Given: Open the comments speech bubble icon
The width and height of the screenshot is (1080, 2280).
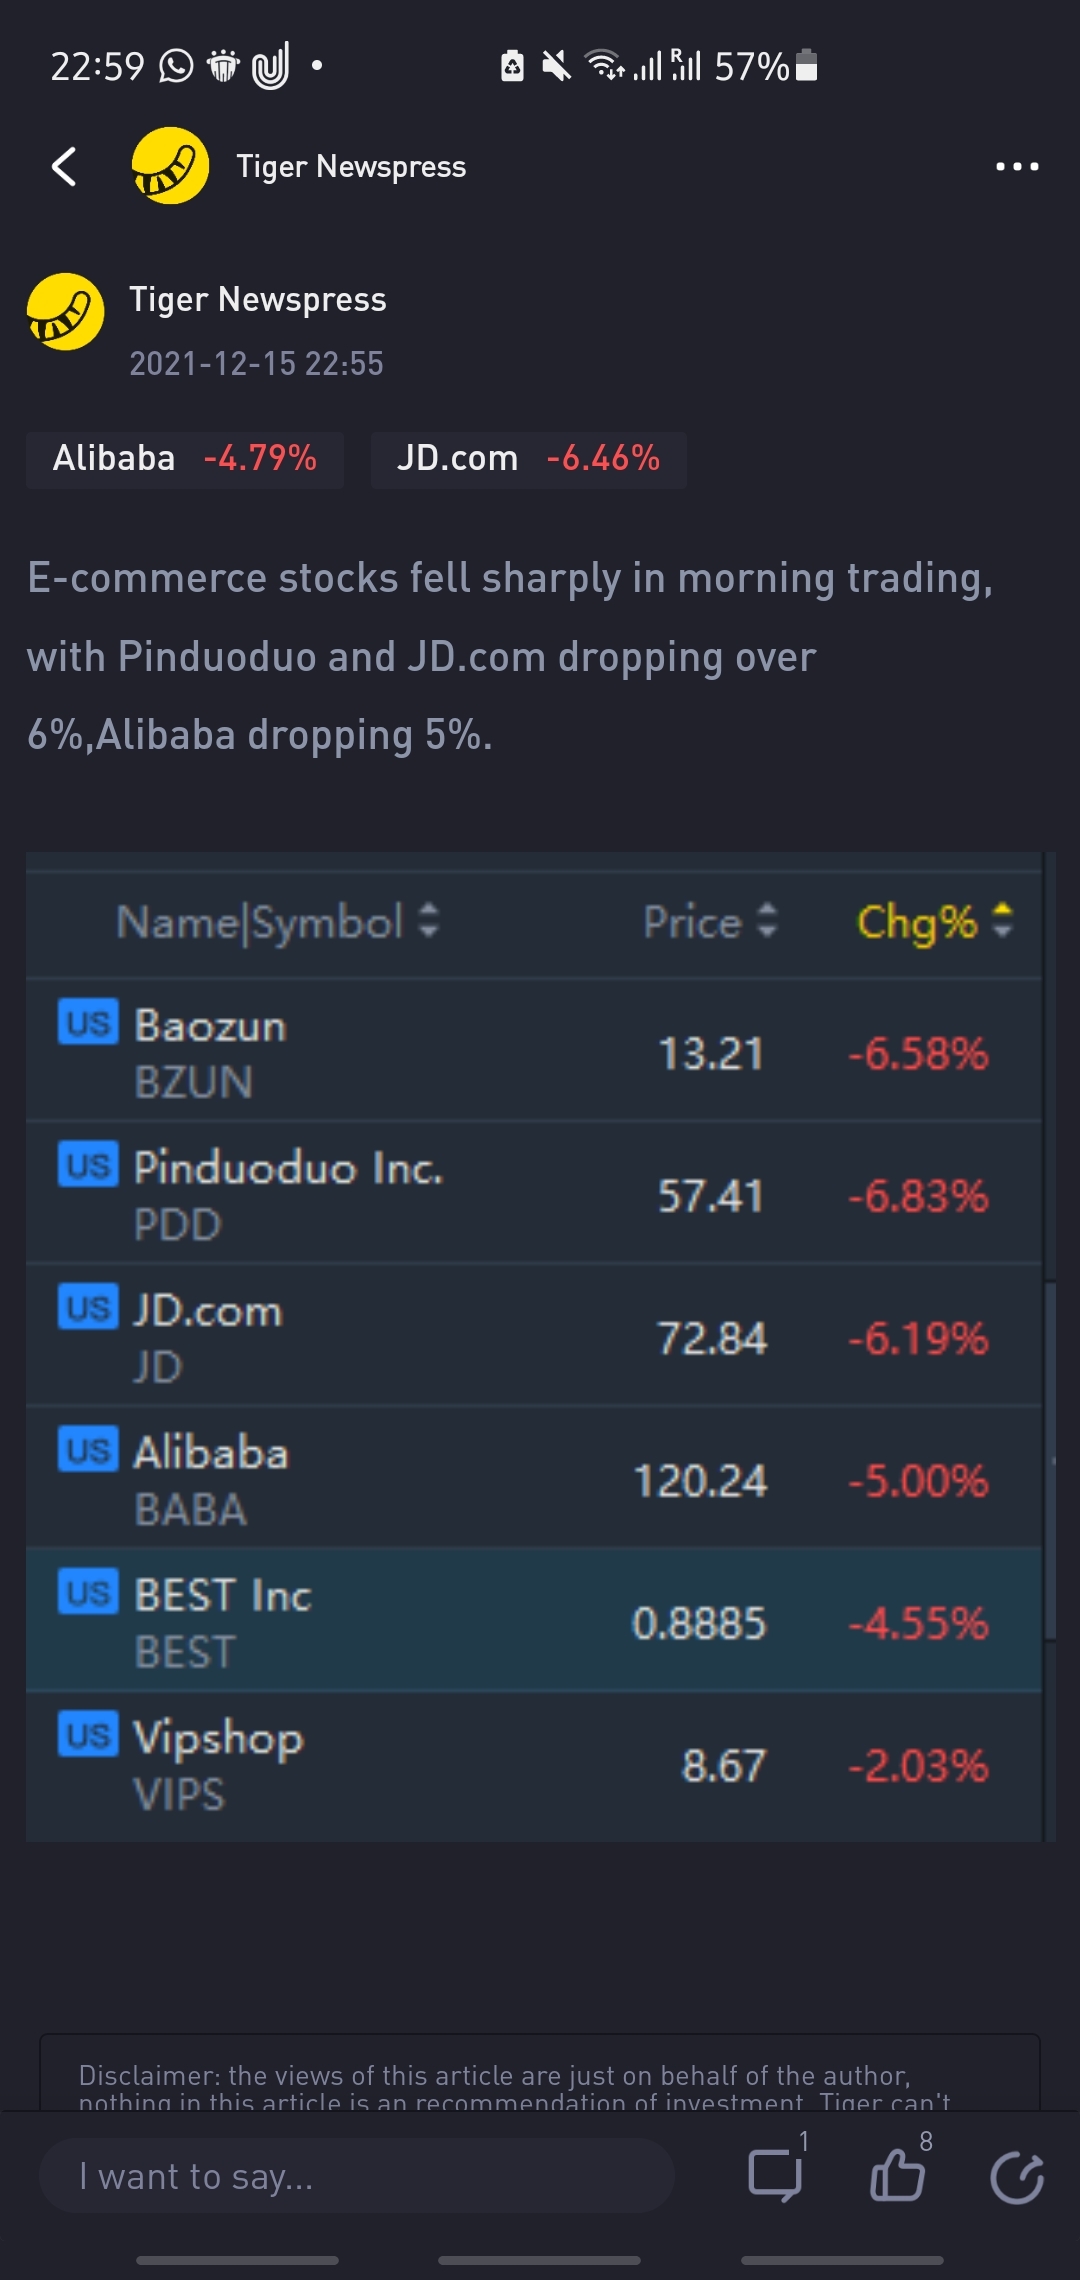Looking at the screenshot, I should [775, 2176].
